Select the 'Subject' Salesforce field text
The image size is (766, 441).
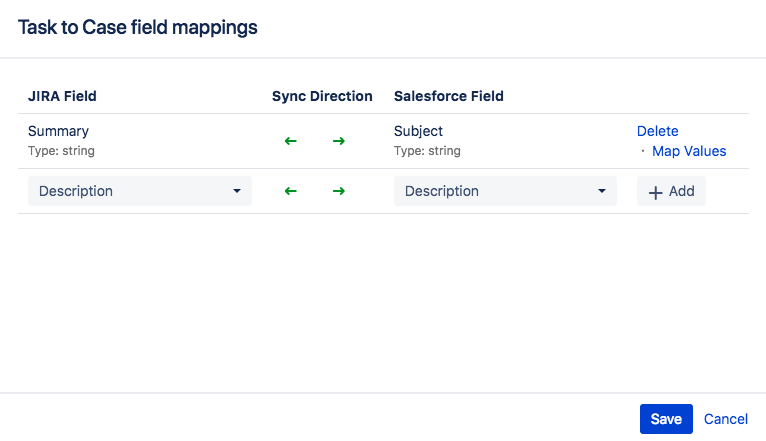(418, 131)
